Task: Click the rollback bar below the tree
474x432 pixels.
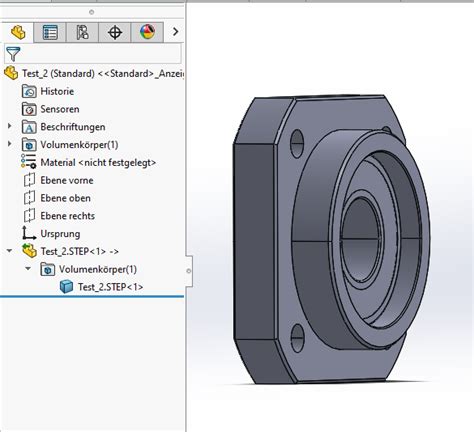Action: coord(92,296)
